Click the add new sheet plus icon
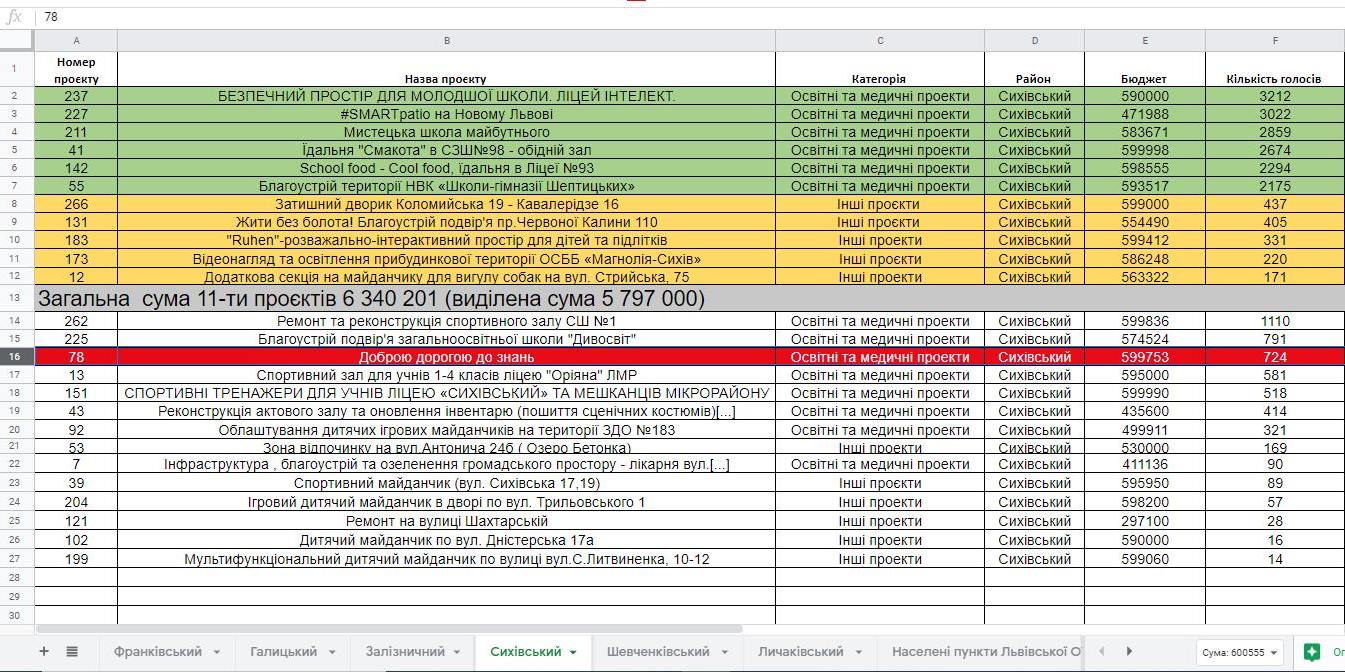The image size is (1345, 672). [43, 651]
